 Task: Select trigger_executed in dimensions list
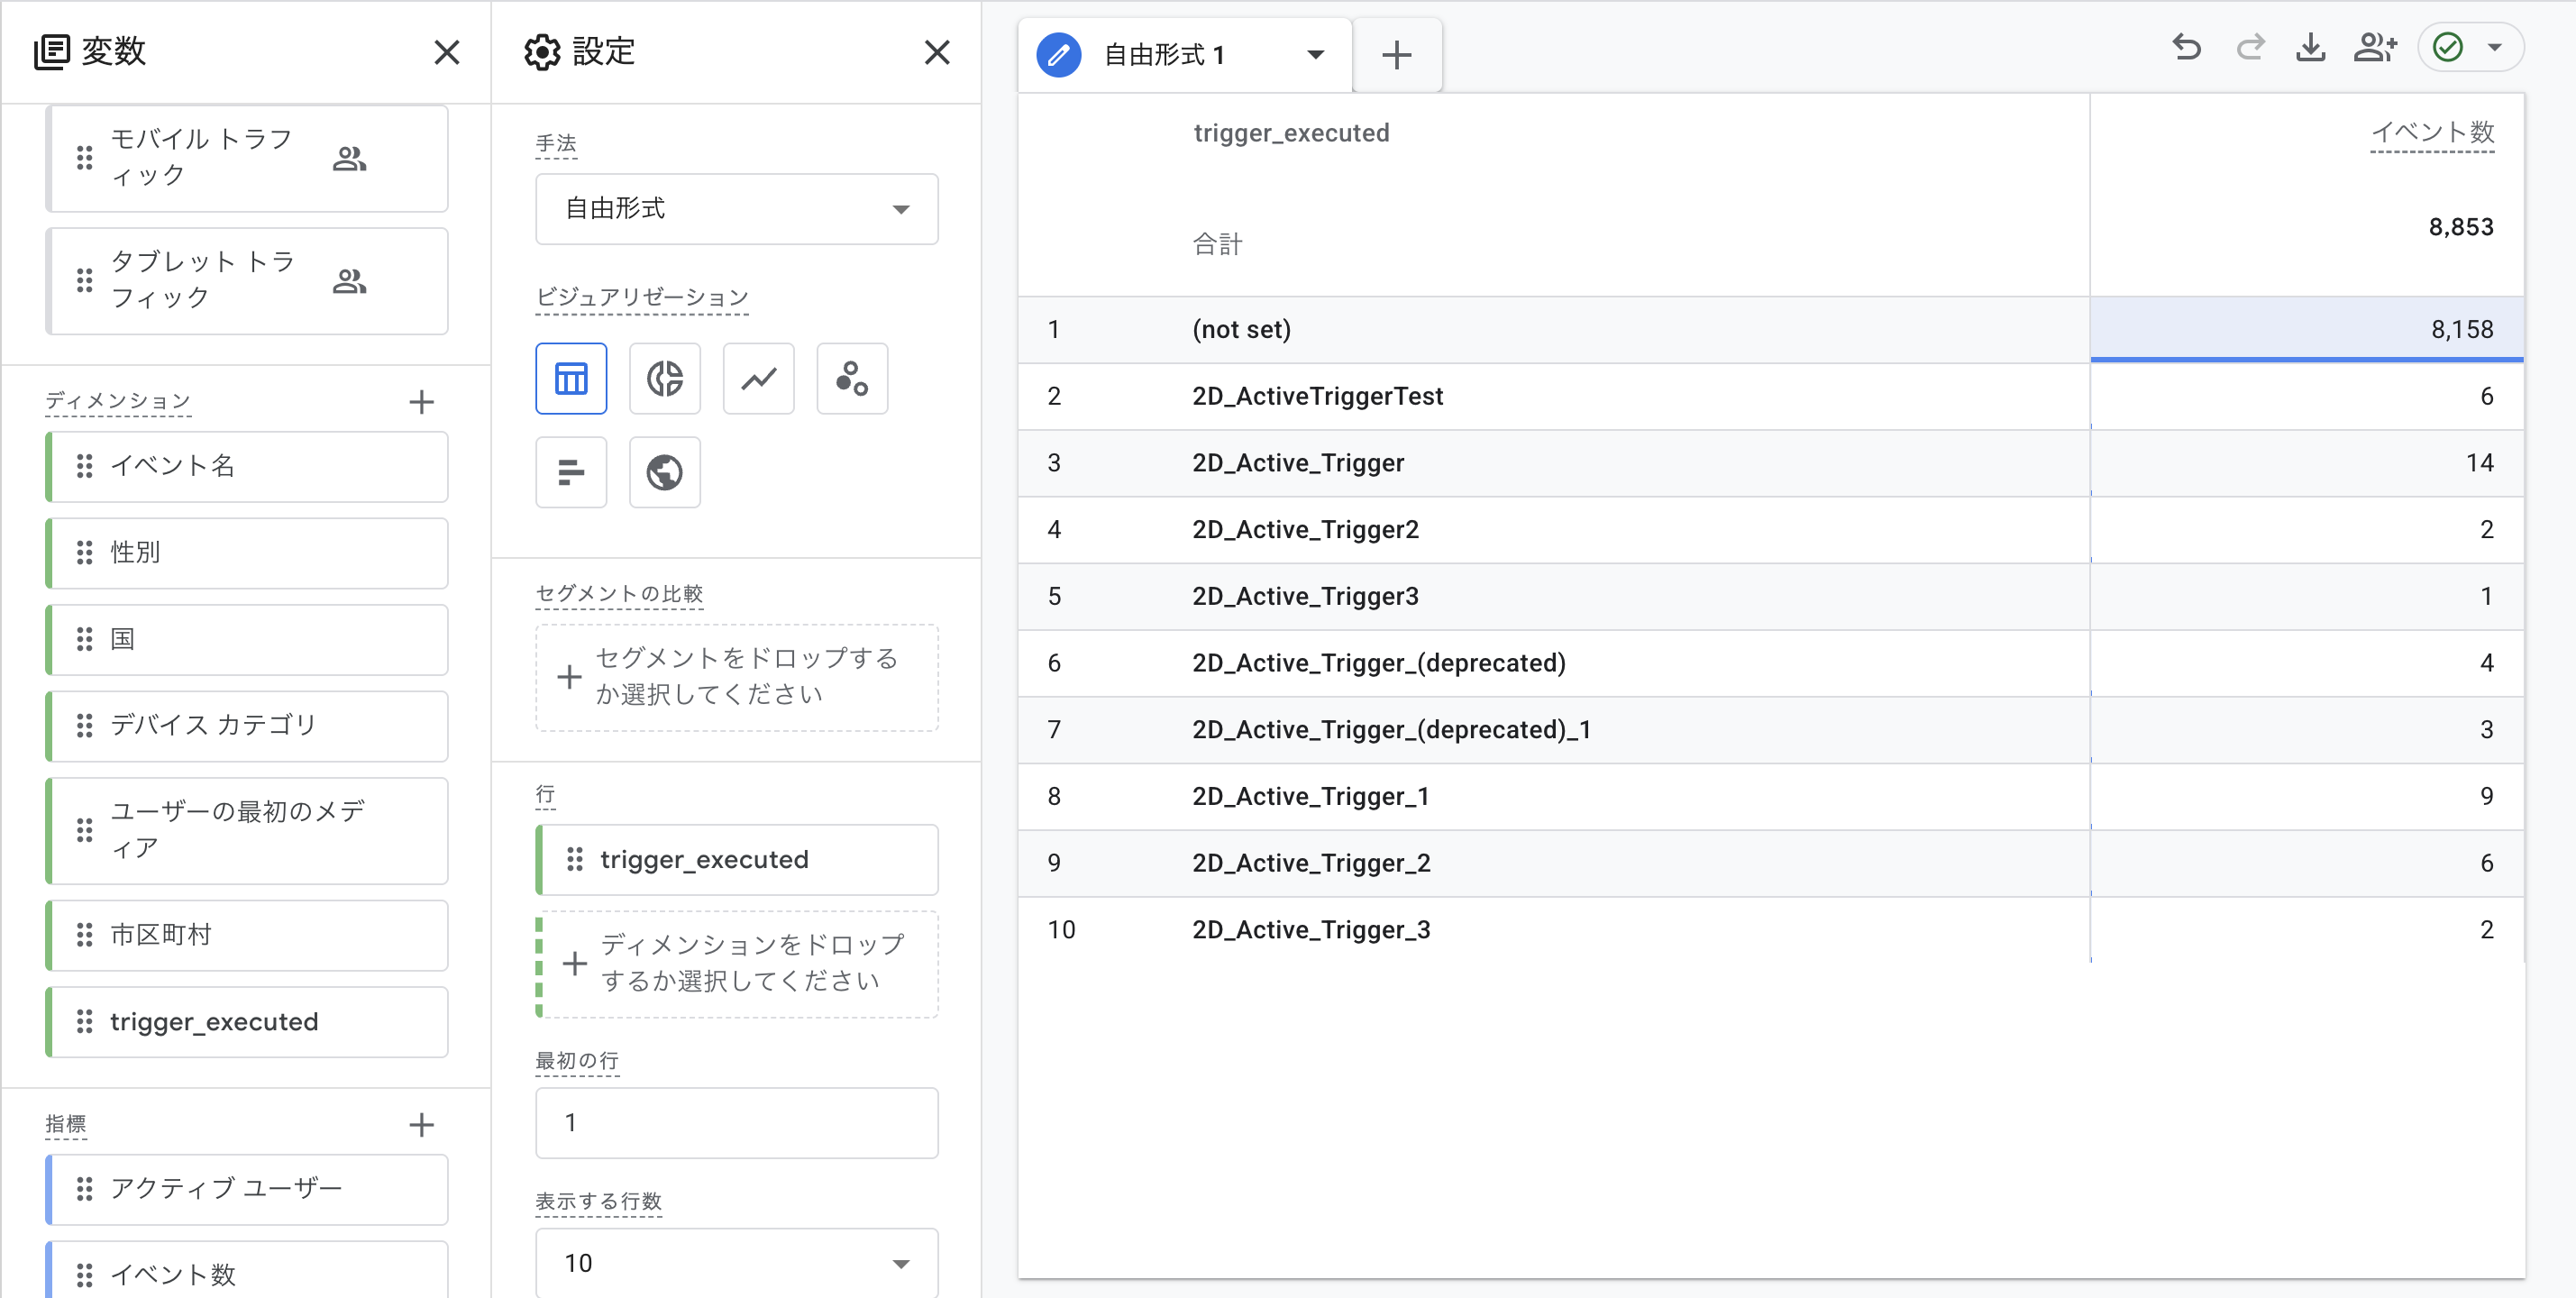click(x=247, y=1022)
